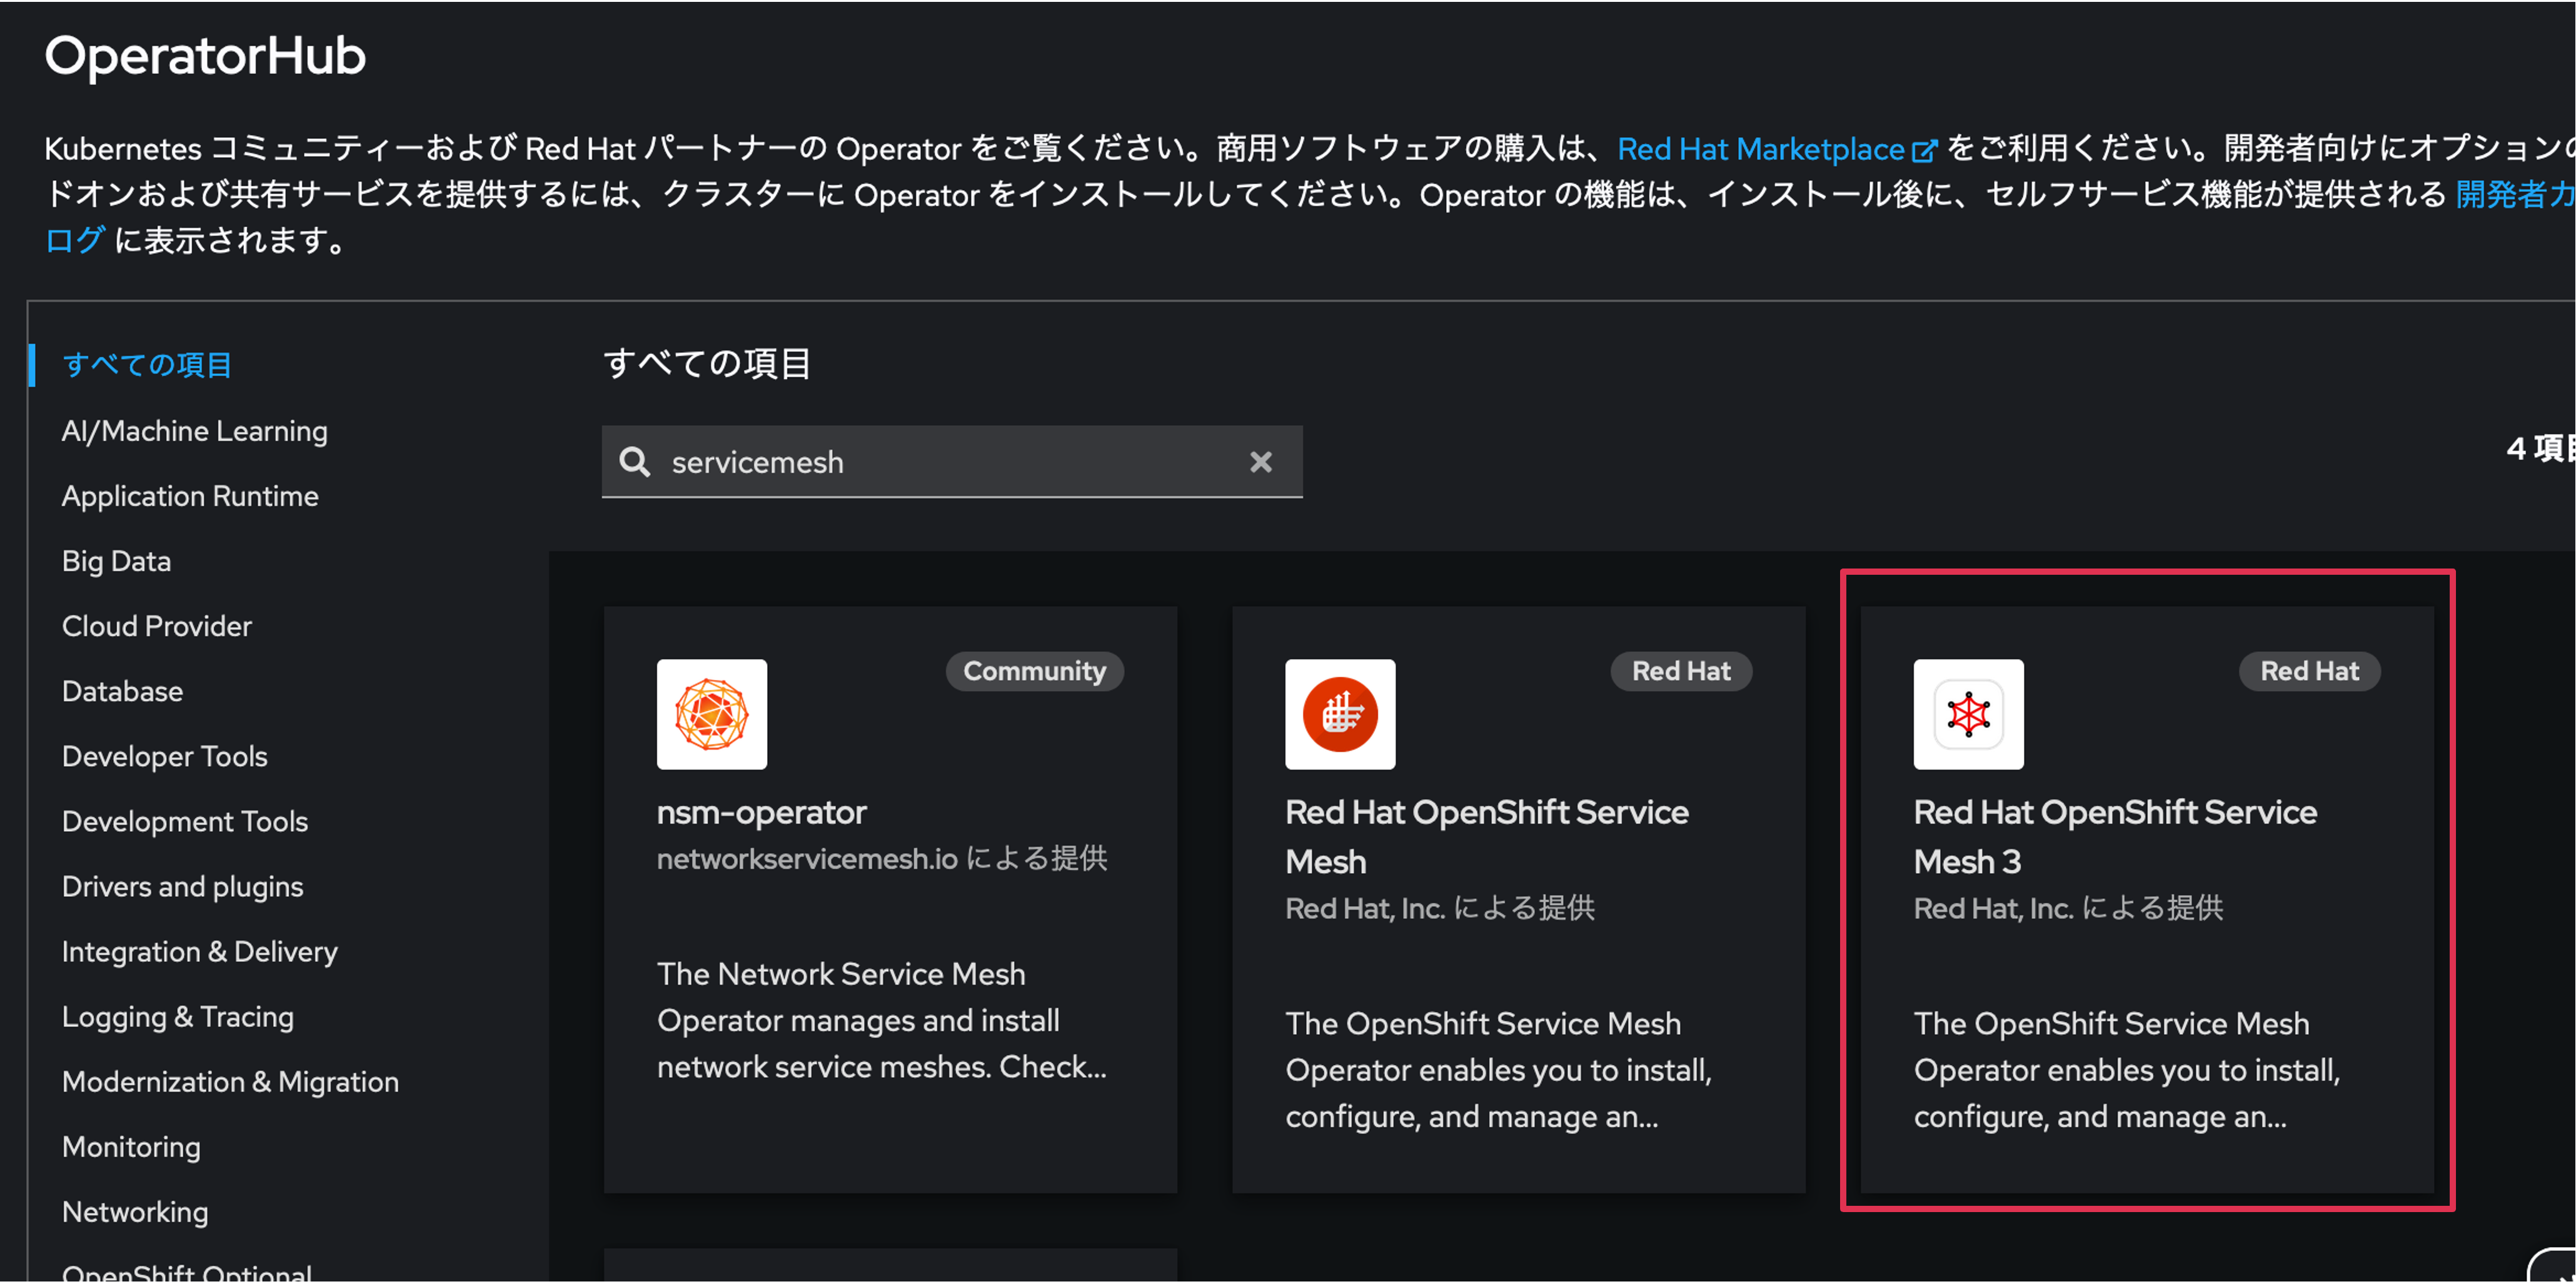Switch to the Developer Tools category
The width and height of the screenshot is (2576, 1284).
click(164, 756)
